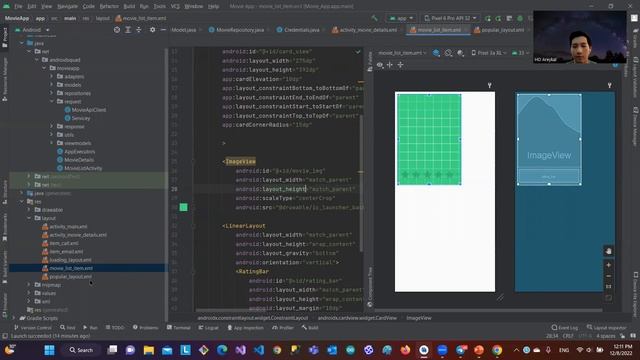Viewport: 640px width, 360px height.
Task: Open the Pixel 3a XL preview device dropdown
Action: [x=489, y=53]
